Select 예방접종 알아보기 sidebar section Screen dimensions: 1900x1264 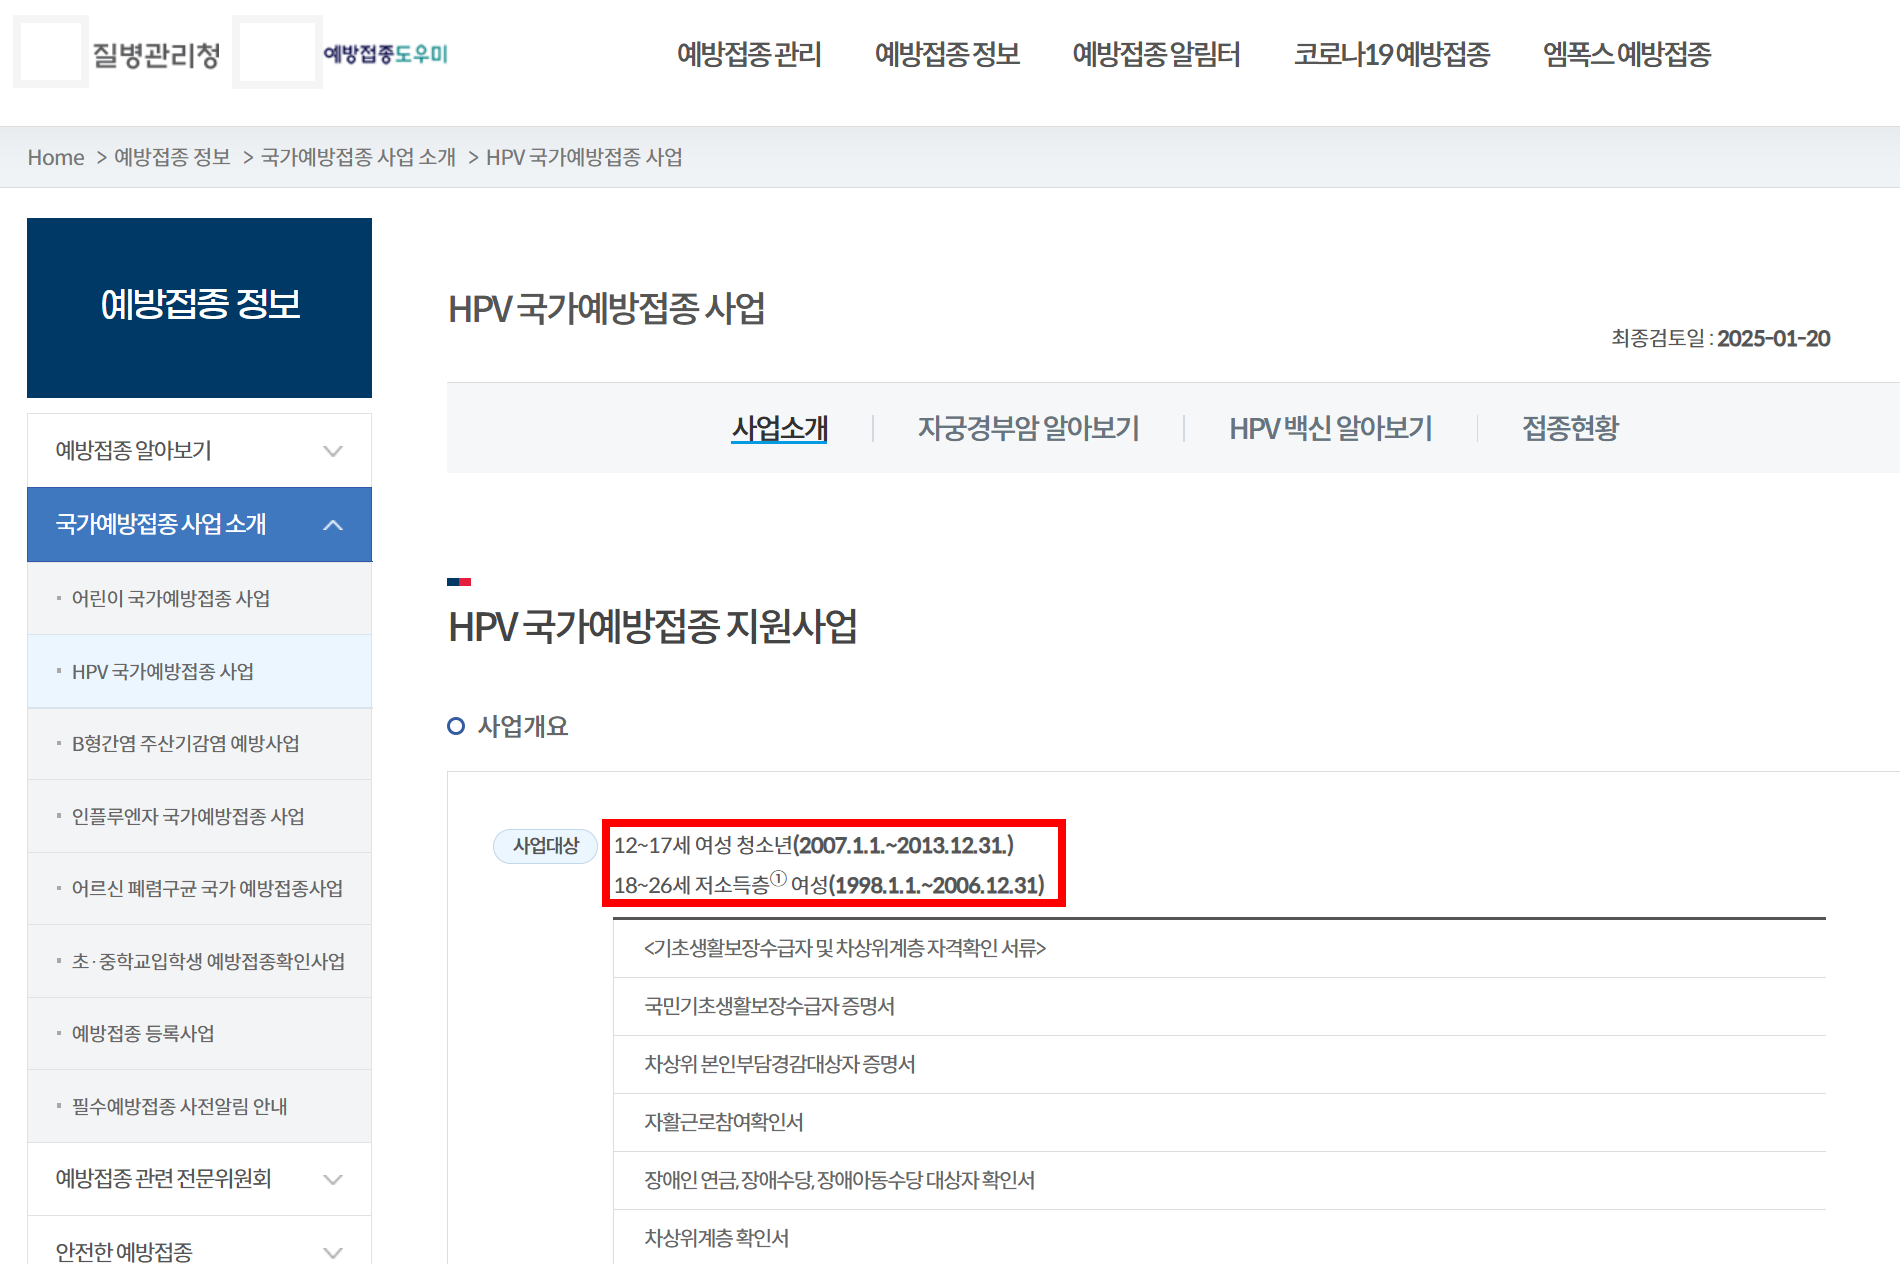(199, 450)
